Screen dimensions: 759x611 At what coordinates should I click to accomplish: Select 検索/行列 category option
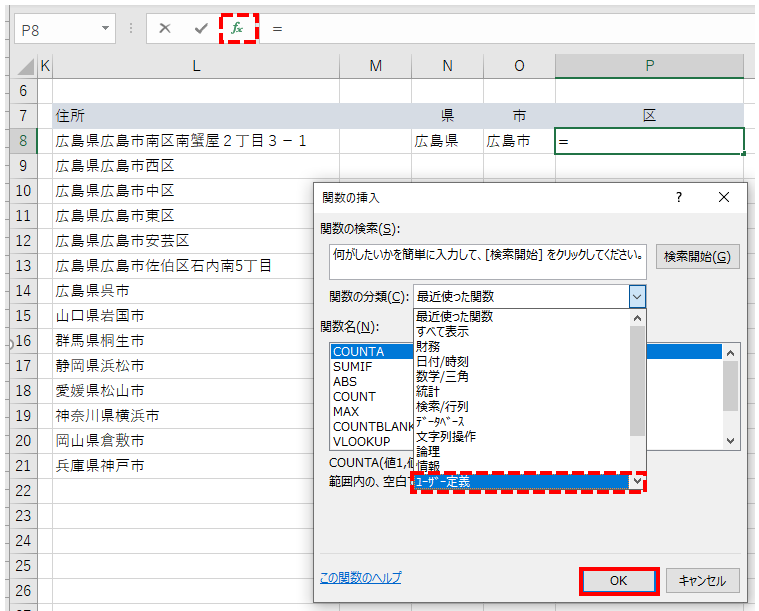click(442, 406)
